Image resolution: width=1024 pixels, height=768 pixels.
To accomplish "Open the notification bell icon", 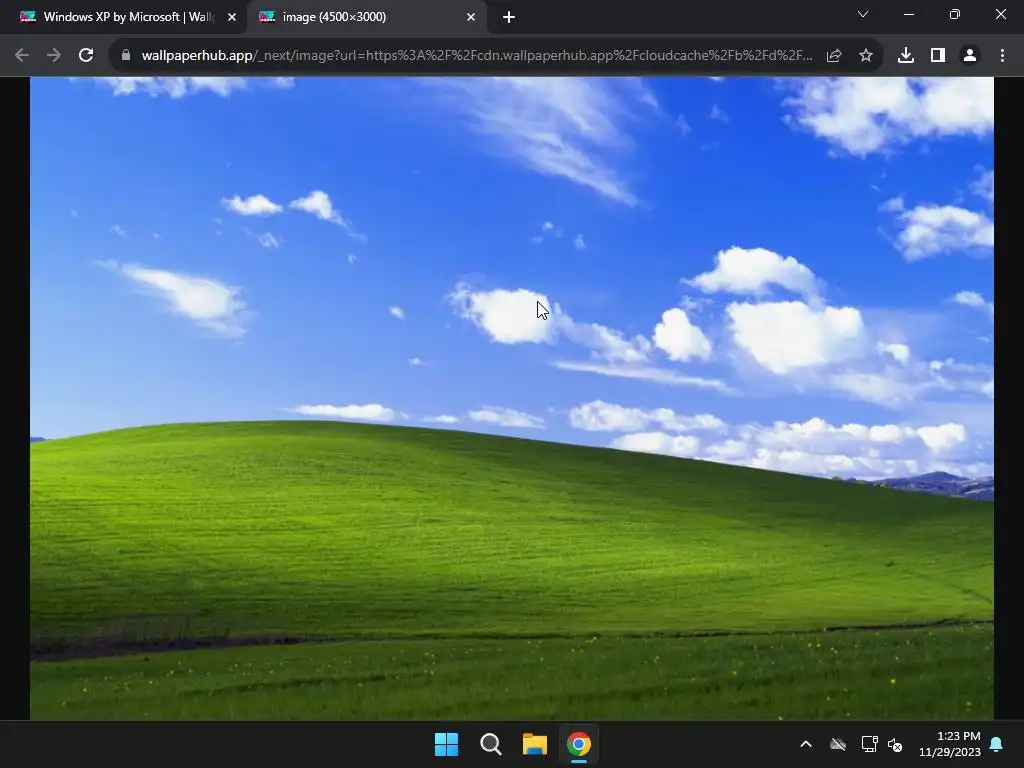I will pos(997,744).
